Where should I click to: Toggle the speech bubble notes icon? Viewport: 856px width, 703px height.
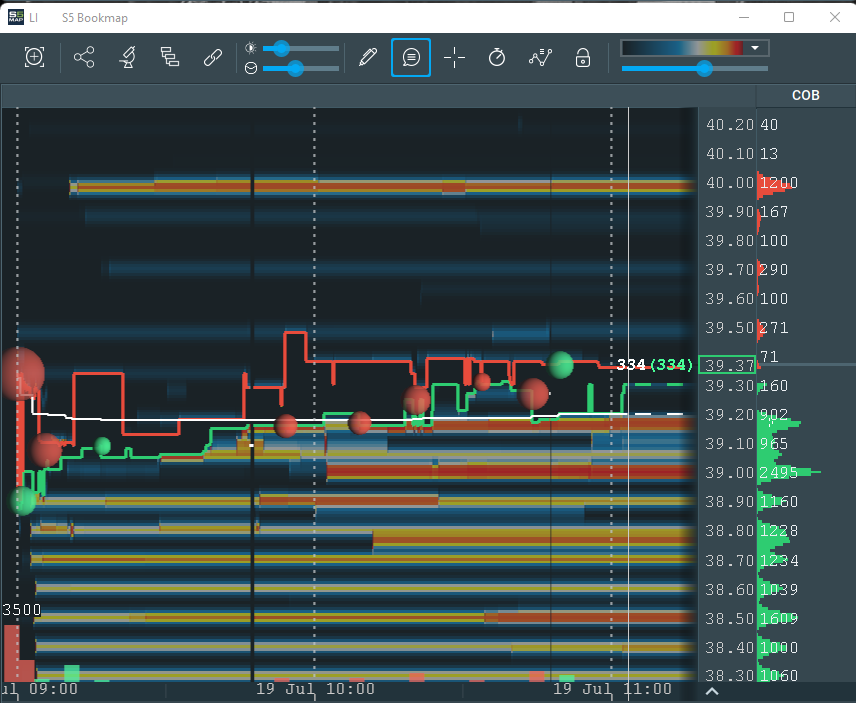click(x=411, y=57)
